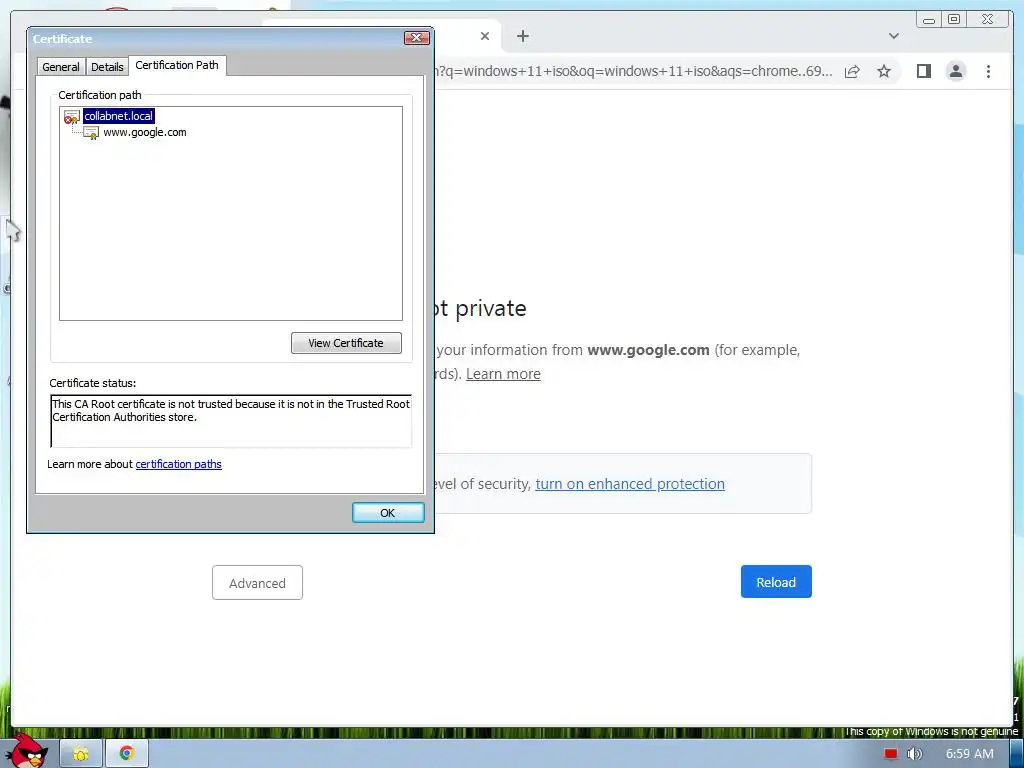1024x768 pixels.
Task: Close the Chrome window
Action: click(987, 20)
